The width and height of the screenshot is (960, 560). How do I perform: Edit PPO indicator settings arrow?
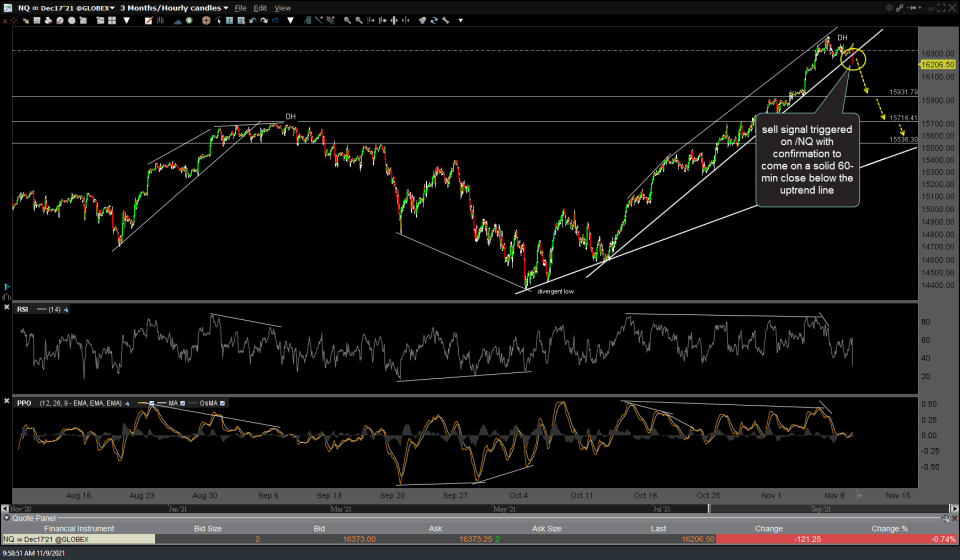[127, 403]
